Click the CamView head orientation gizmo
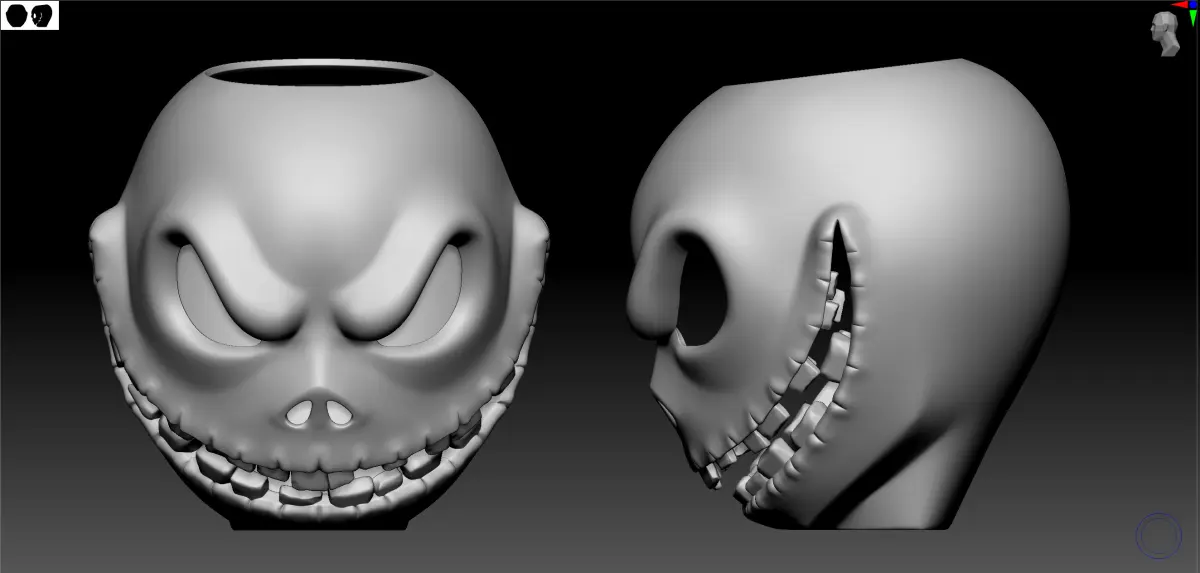Image resolution: width=1200 pixels, height=573 pixels. click(x=1165, y=34)
